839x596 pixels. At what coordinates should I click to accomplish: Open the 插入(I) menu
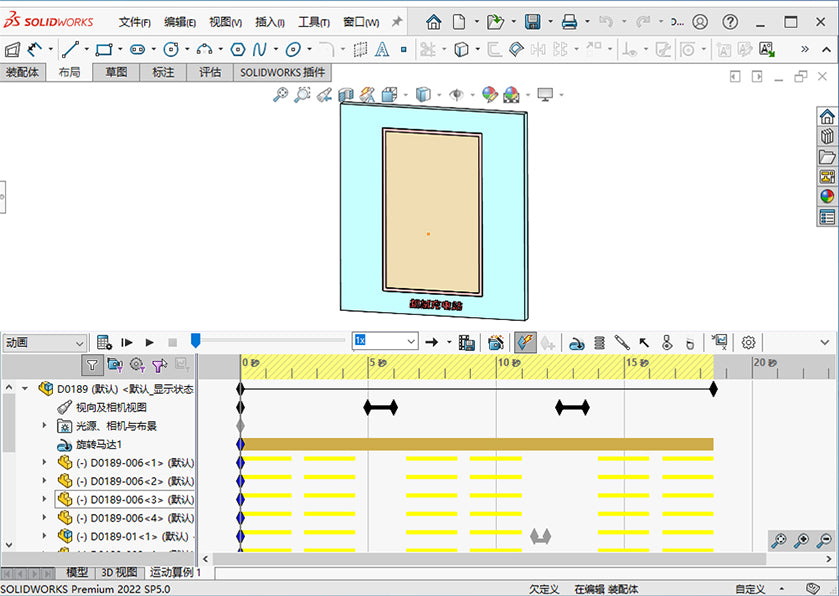pos(270,22)
